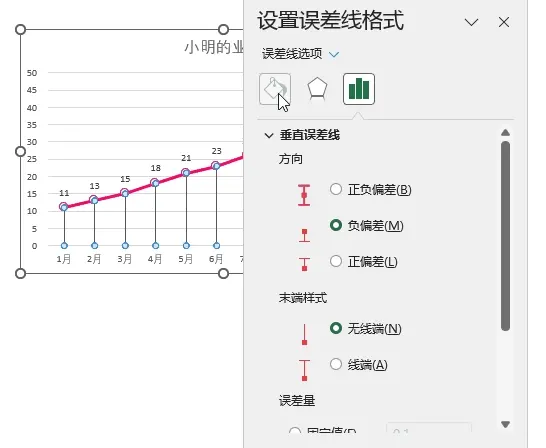Click the 2月 axis label

click(94, 259)
